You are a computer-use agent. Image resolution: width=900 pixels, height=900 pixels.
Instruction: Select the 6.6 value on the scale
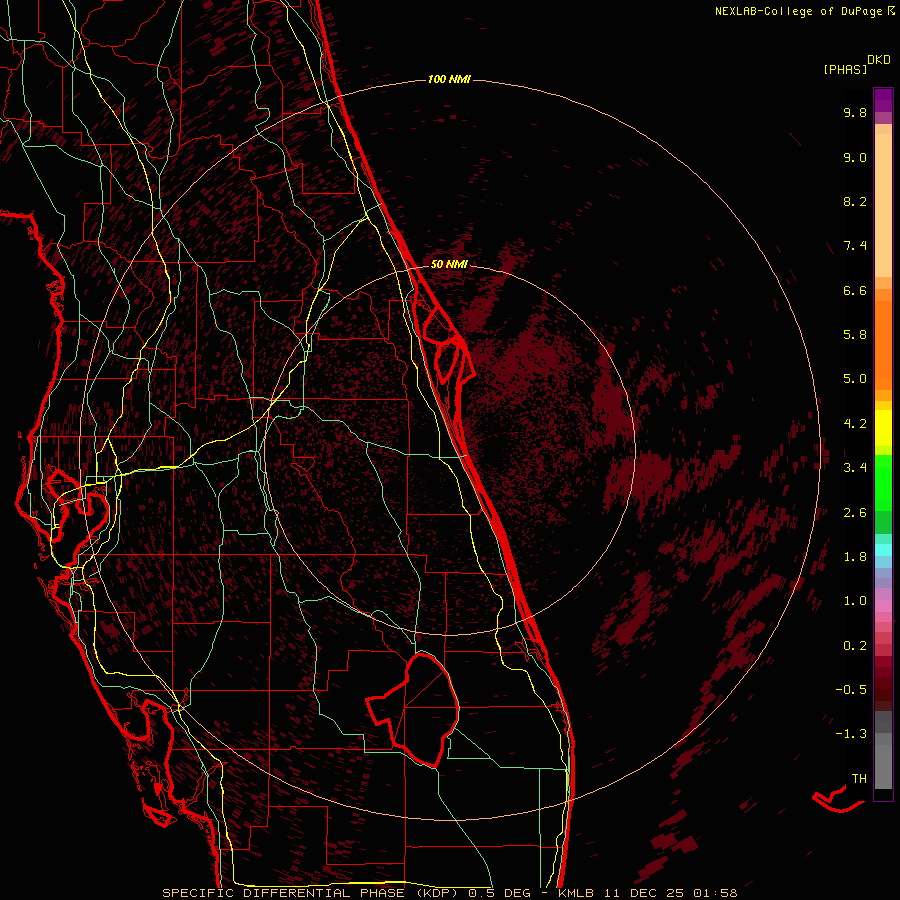[x=855, y=290]
